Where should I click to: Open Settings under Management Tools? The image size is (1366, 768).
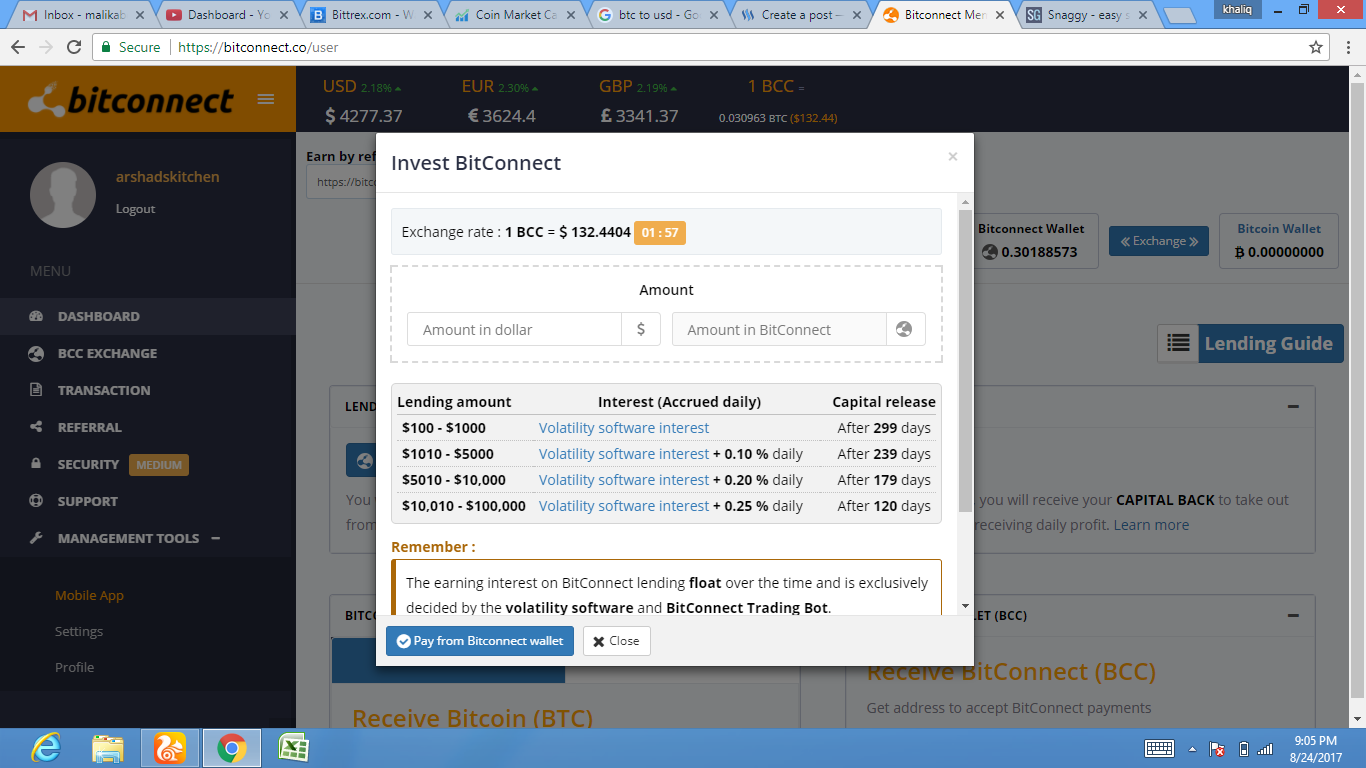[79, 631]
